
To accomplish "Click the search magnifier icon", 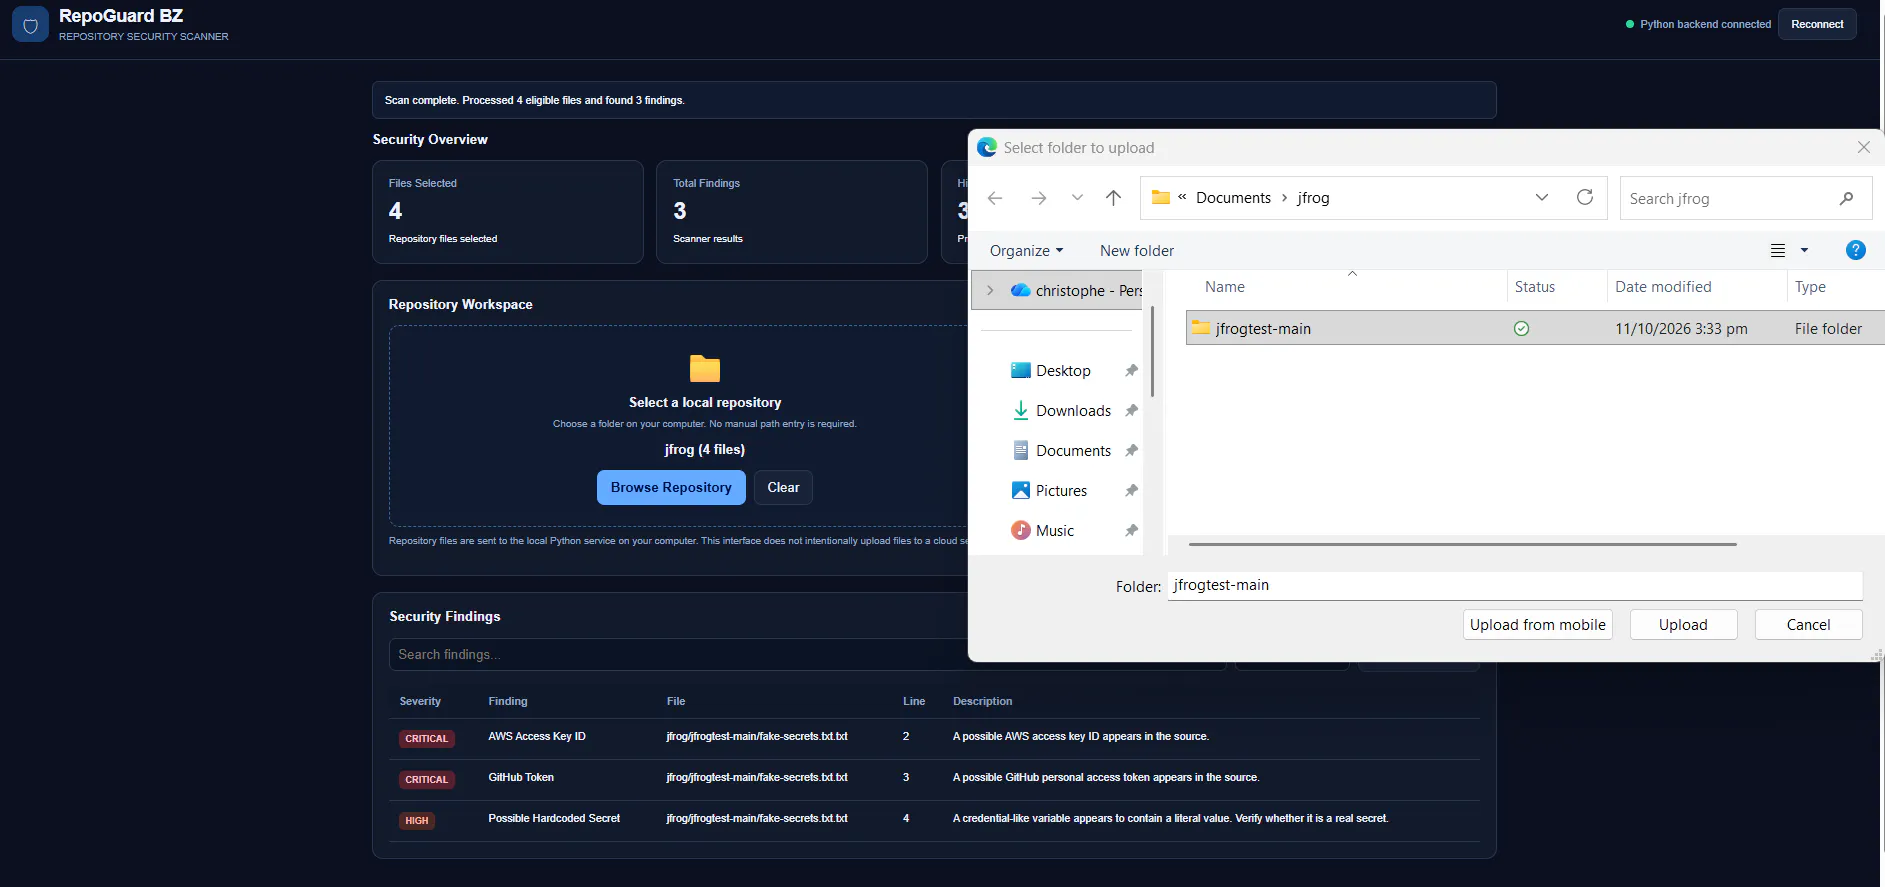I will pos(1846,199).
